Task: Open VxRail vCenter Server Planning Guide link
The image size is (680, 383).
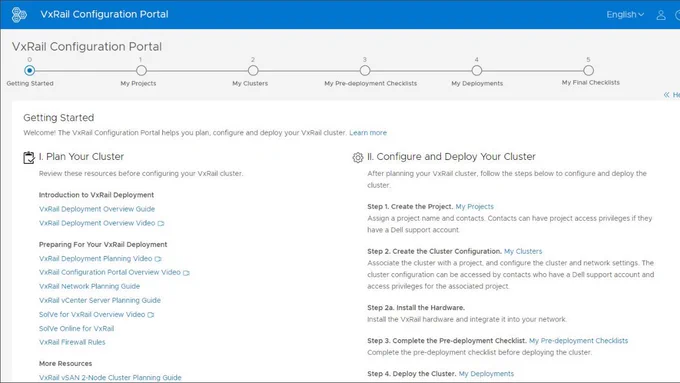Action: pyautogui.click(x=100, y=300)
